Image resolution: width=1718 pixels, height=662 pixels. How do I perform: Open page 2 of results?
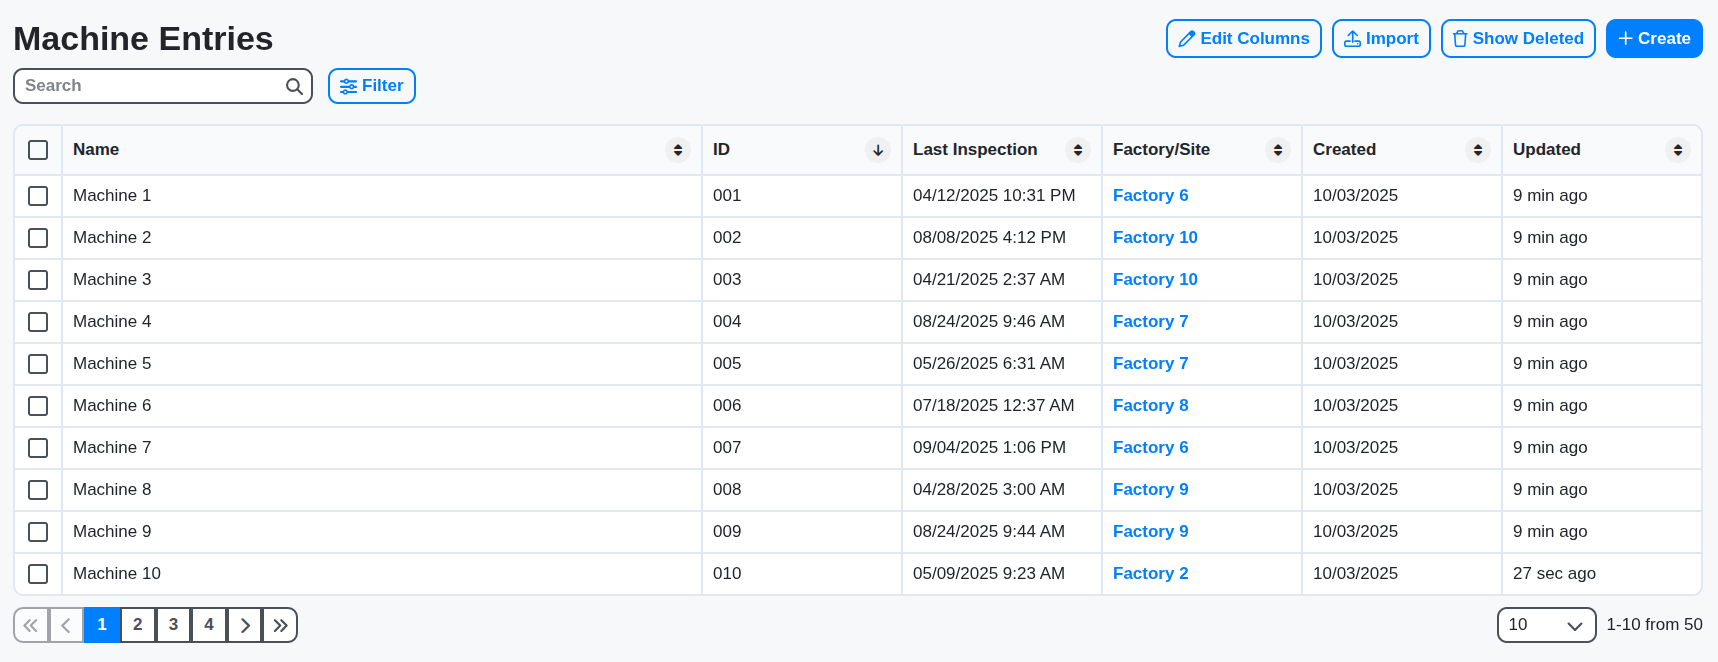(138, 625)
